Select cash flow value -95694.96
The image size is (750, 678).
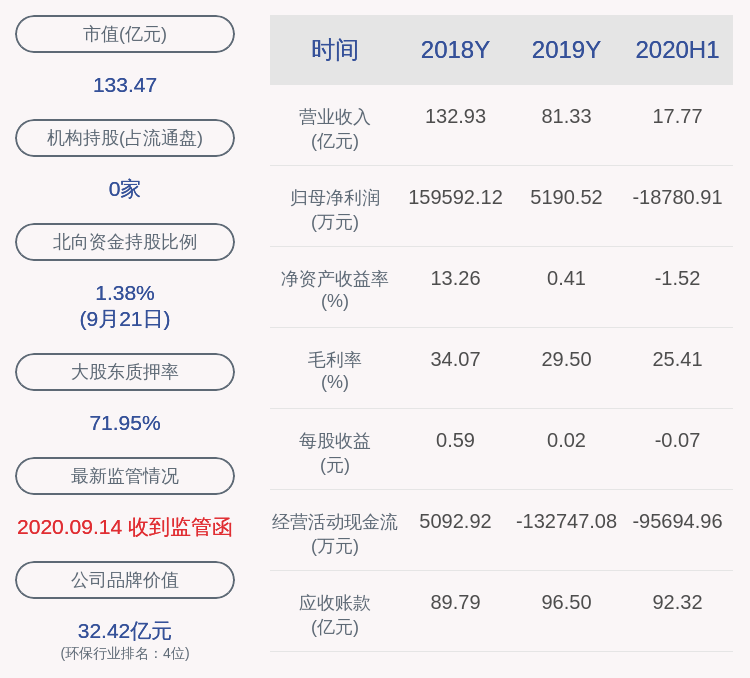pyautogui.click(x=677, y=521)
